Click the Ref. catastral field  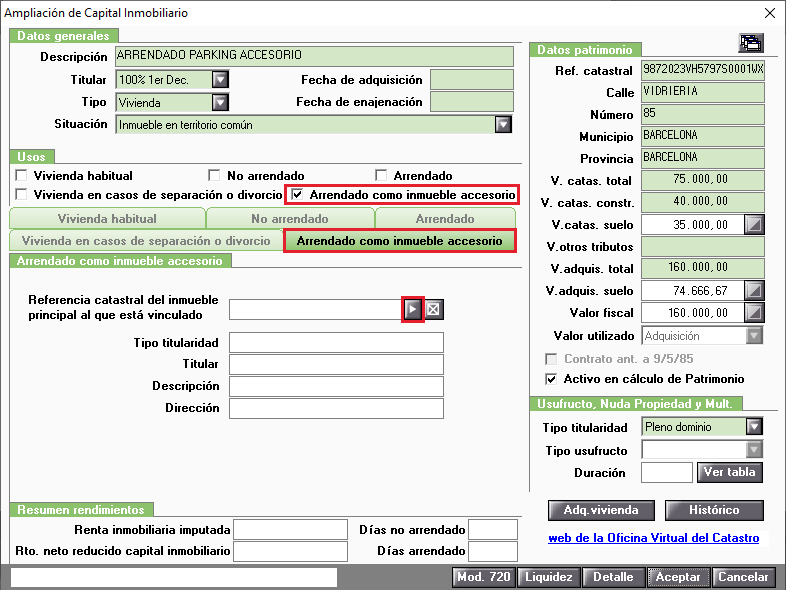click(703, 70)
